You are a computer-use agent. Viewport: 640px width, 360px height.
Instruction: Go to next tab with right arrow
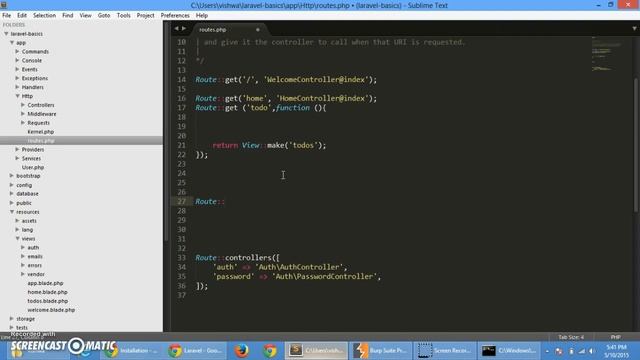pos(184,29)
